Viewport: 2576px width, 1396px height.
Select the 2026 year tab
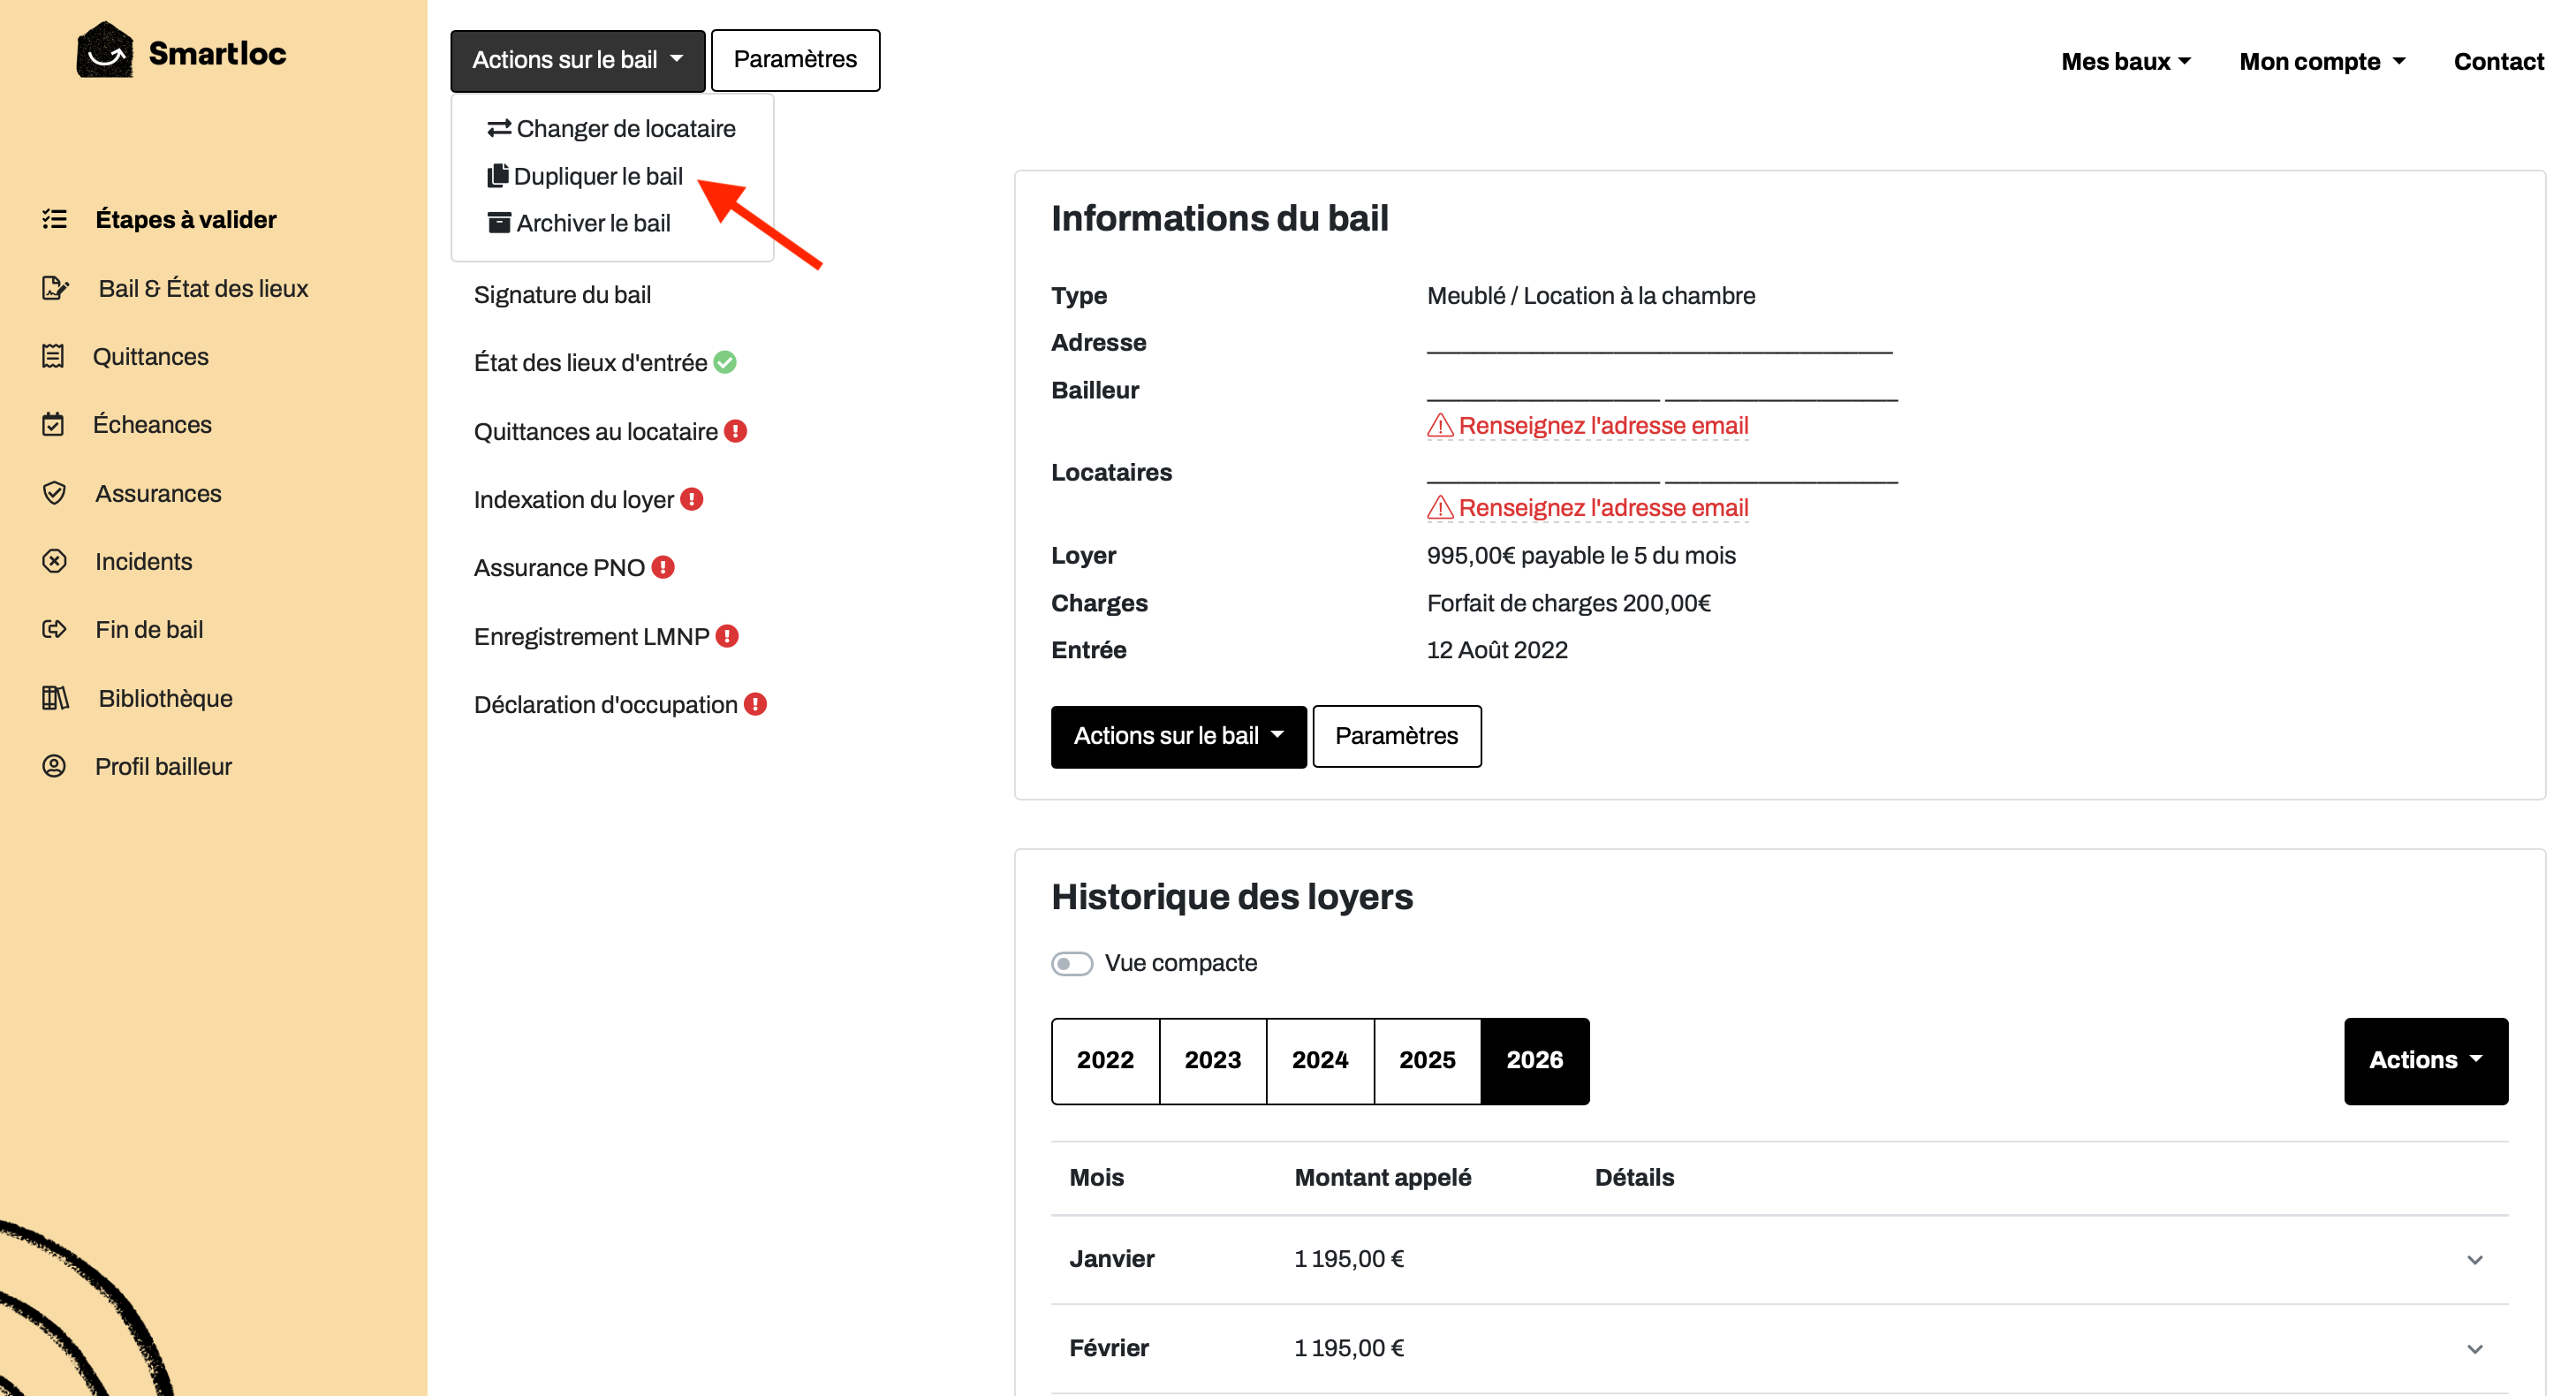[1535, 1060]
